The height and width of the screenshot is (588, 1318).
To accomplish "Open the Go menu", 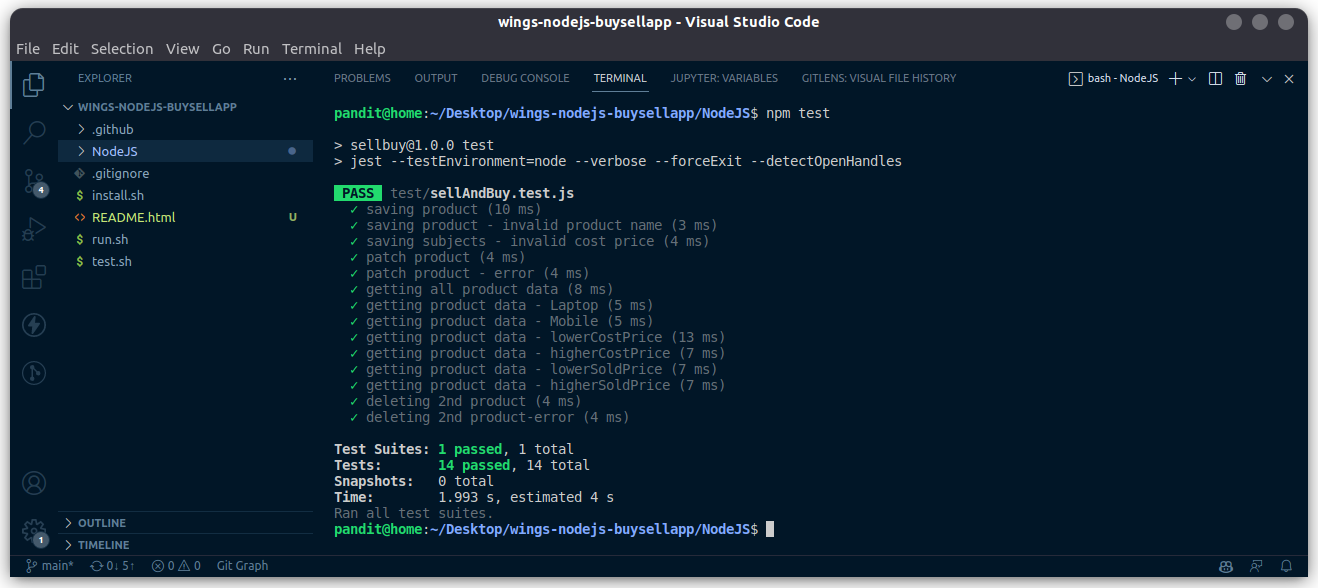I will click(x=221, y=48).
